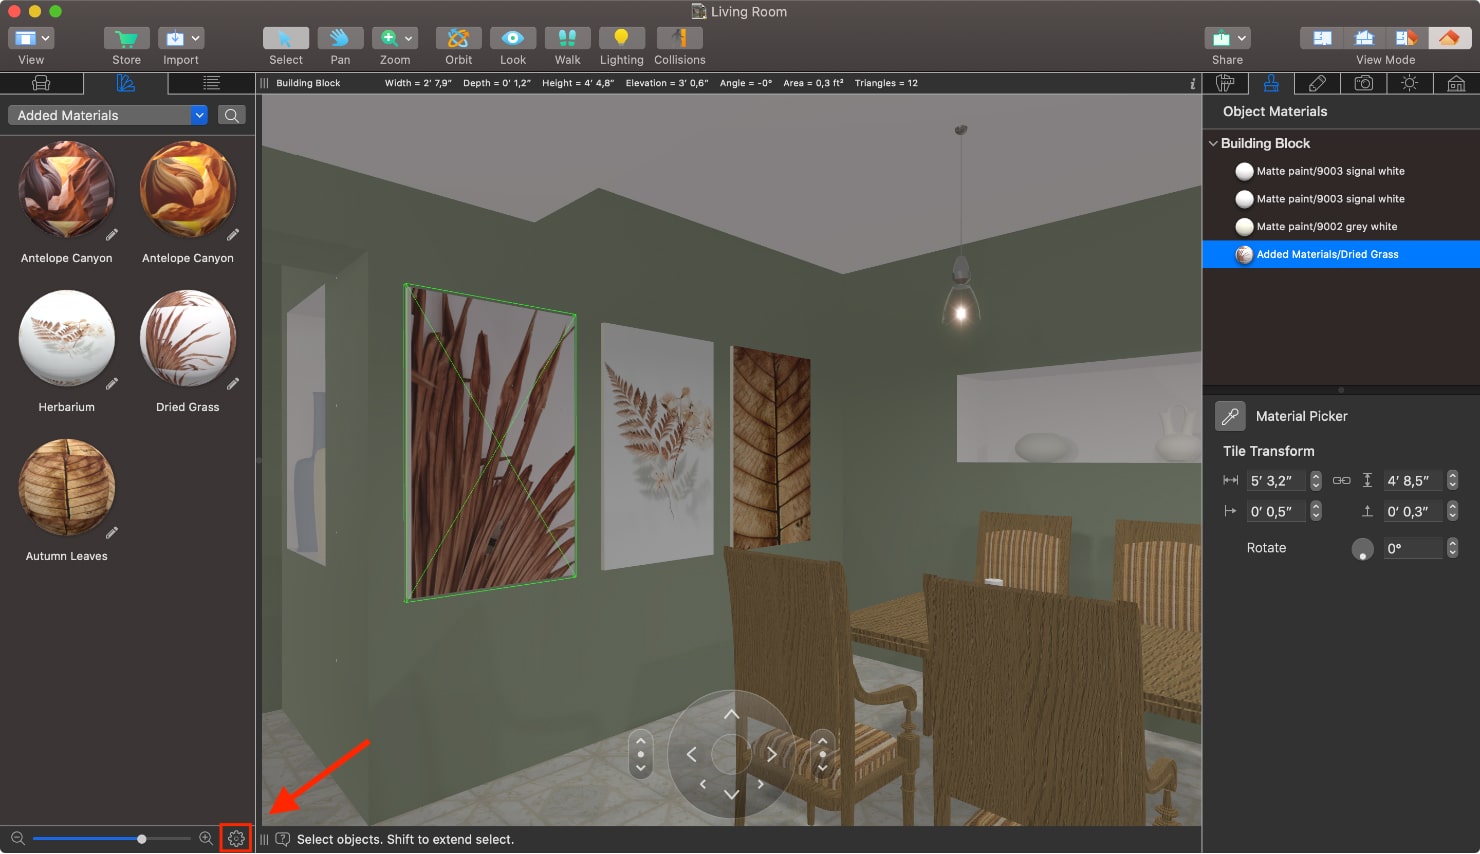The height and width of the screenshot is (854, 1480).
Task: Open the furniture object library tab
Action: [41, 83]
